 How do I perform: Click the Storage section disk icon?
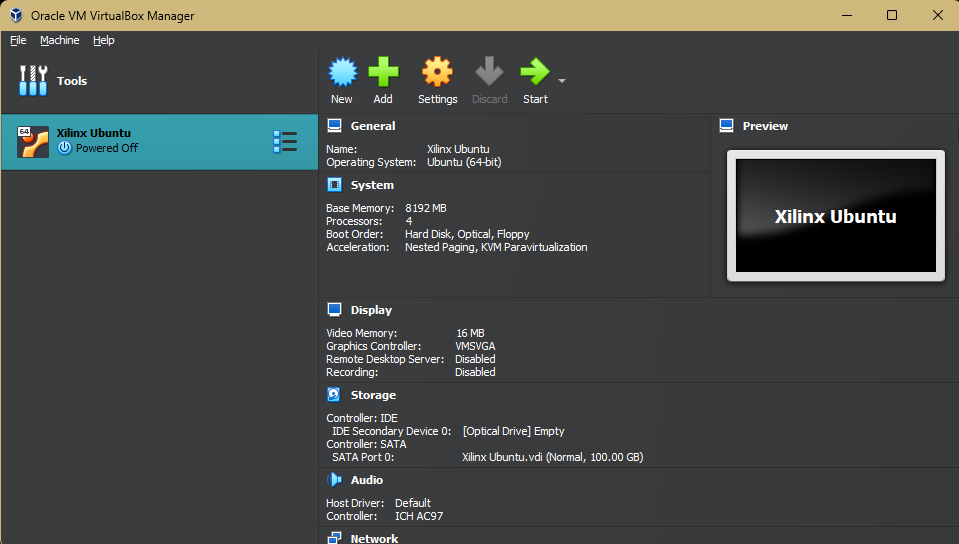tap(334, 395)
